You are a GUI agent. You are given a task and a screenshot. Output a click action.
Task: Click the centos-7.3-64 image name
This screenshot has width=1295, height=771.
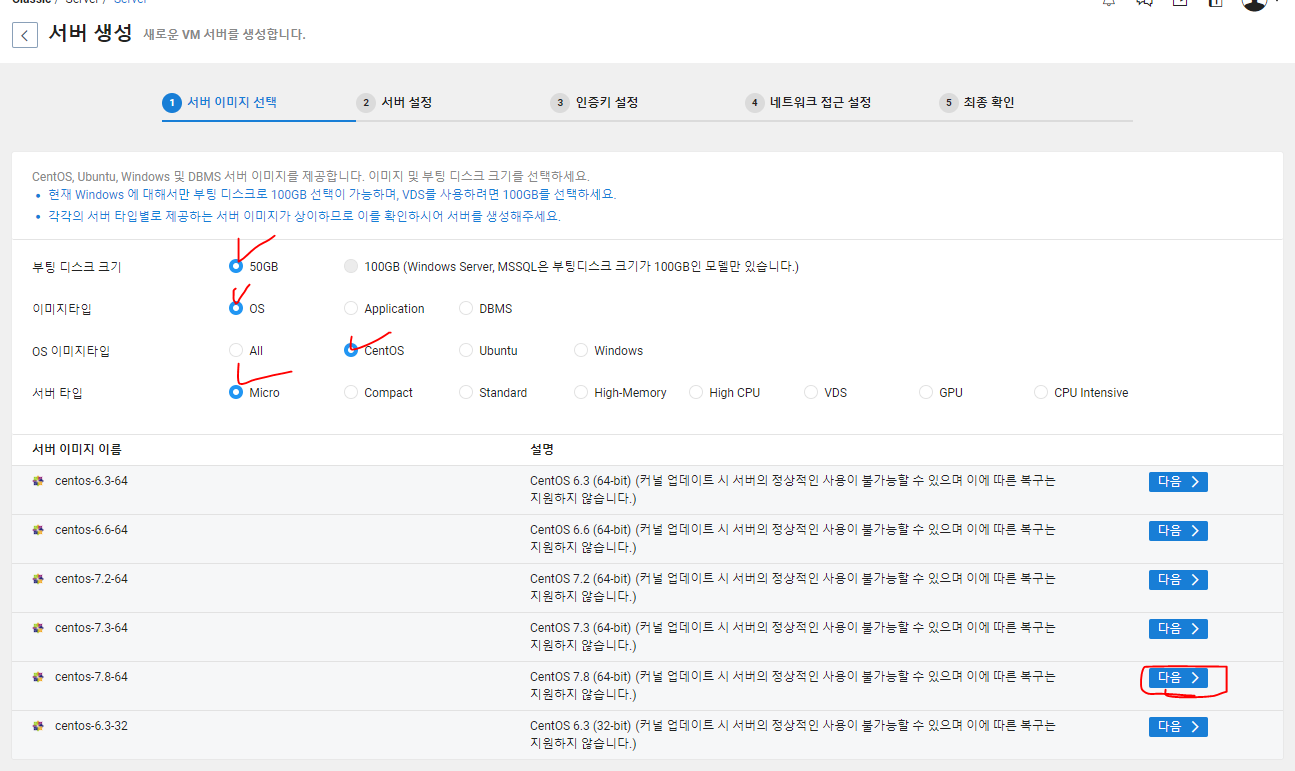coord(91,628)
